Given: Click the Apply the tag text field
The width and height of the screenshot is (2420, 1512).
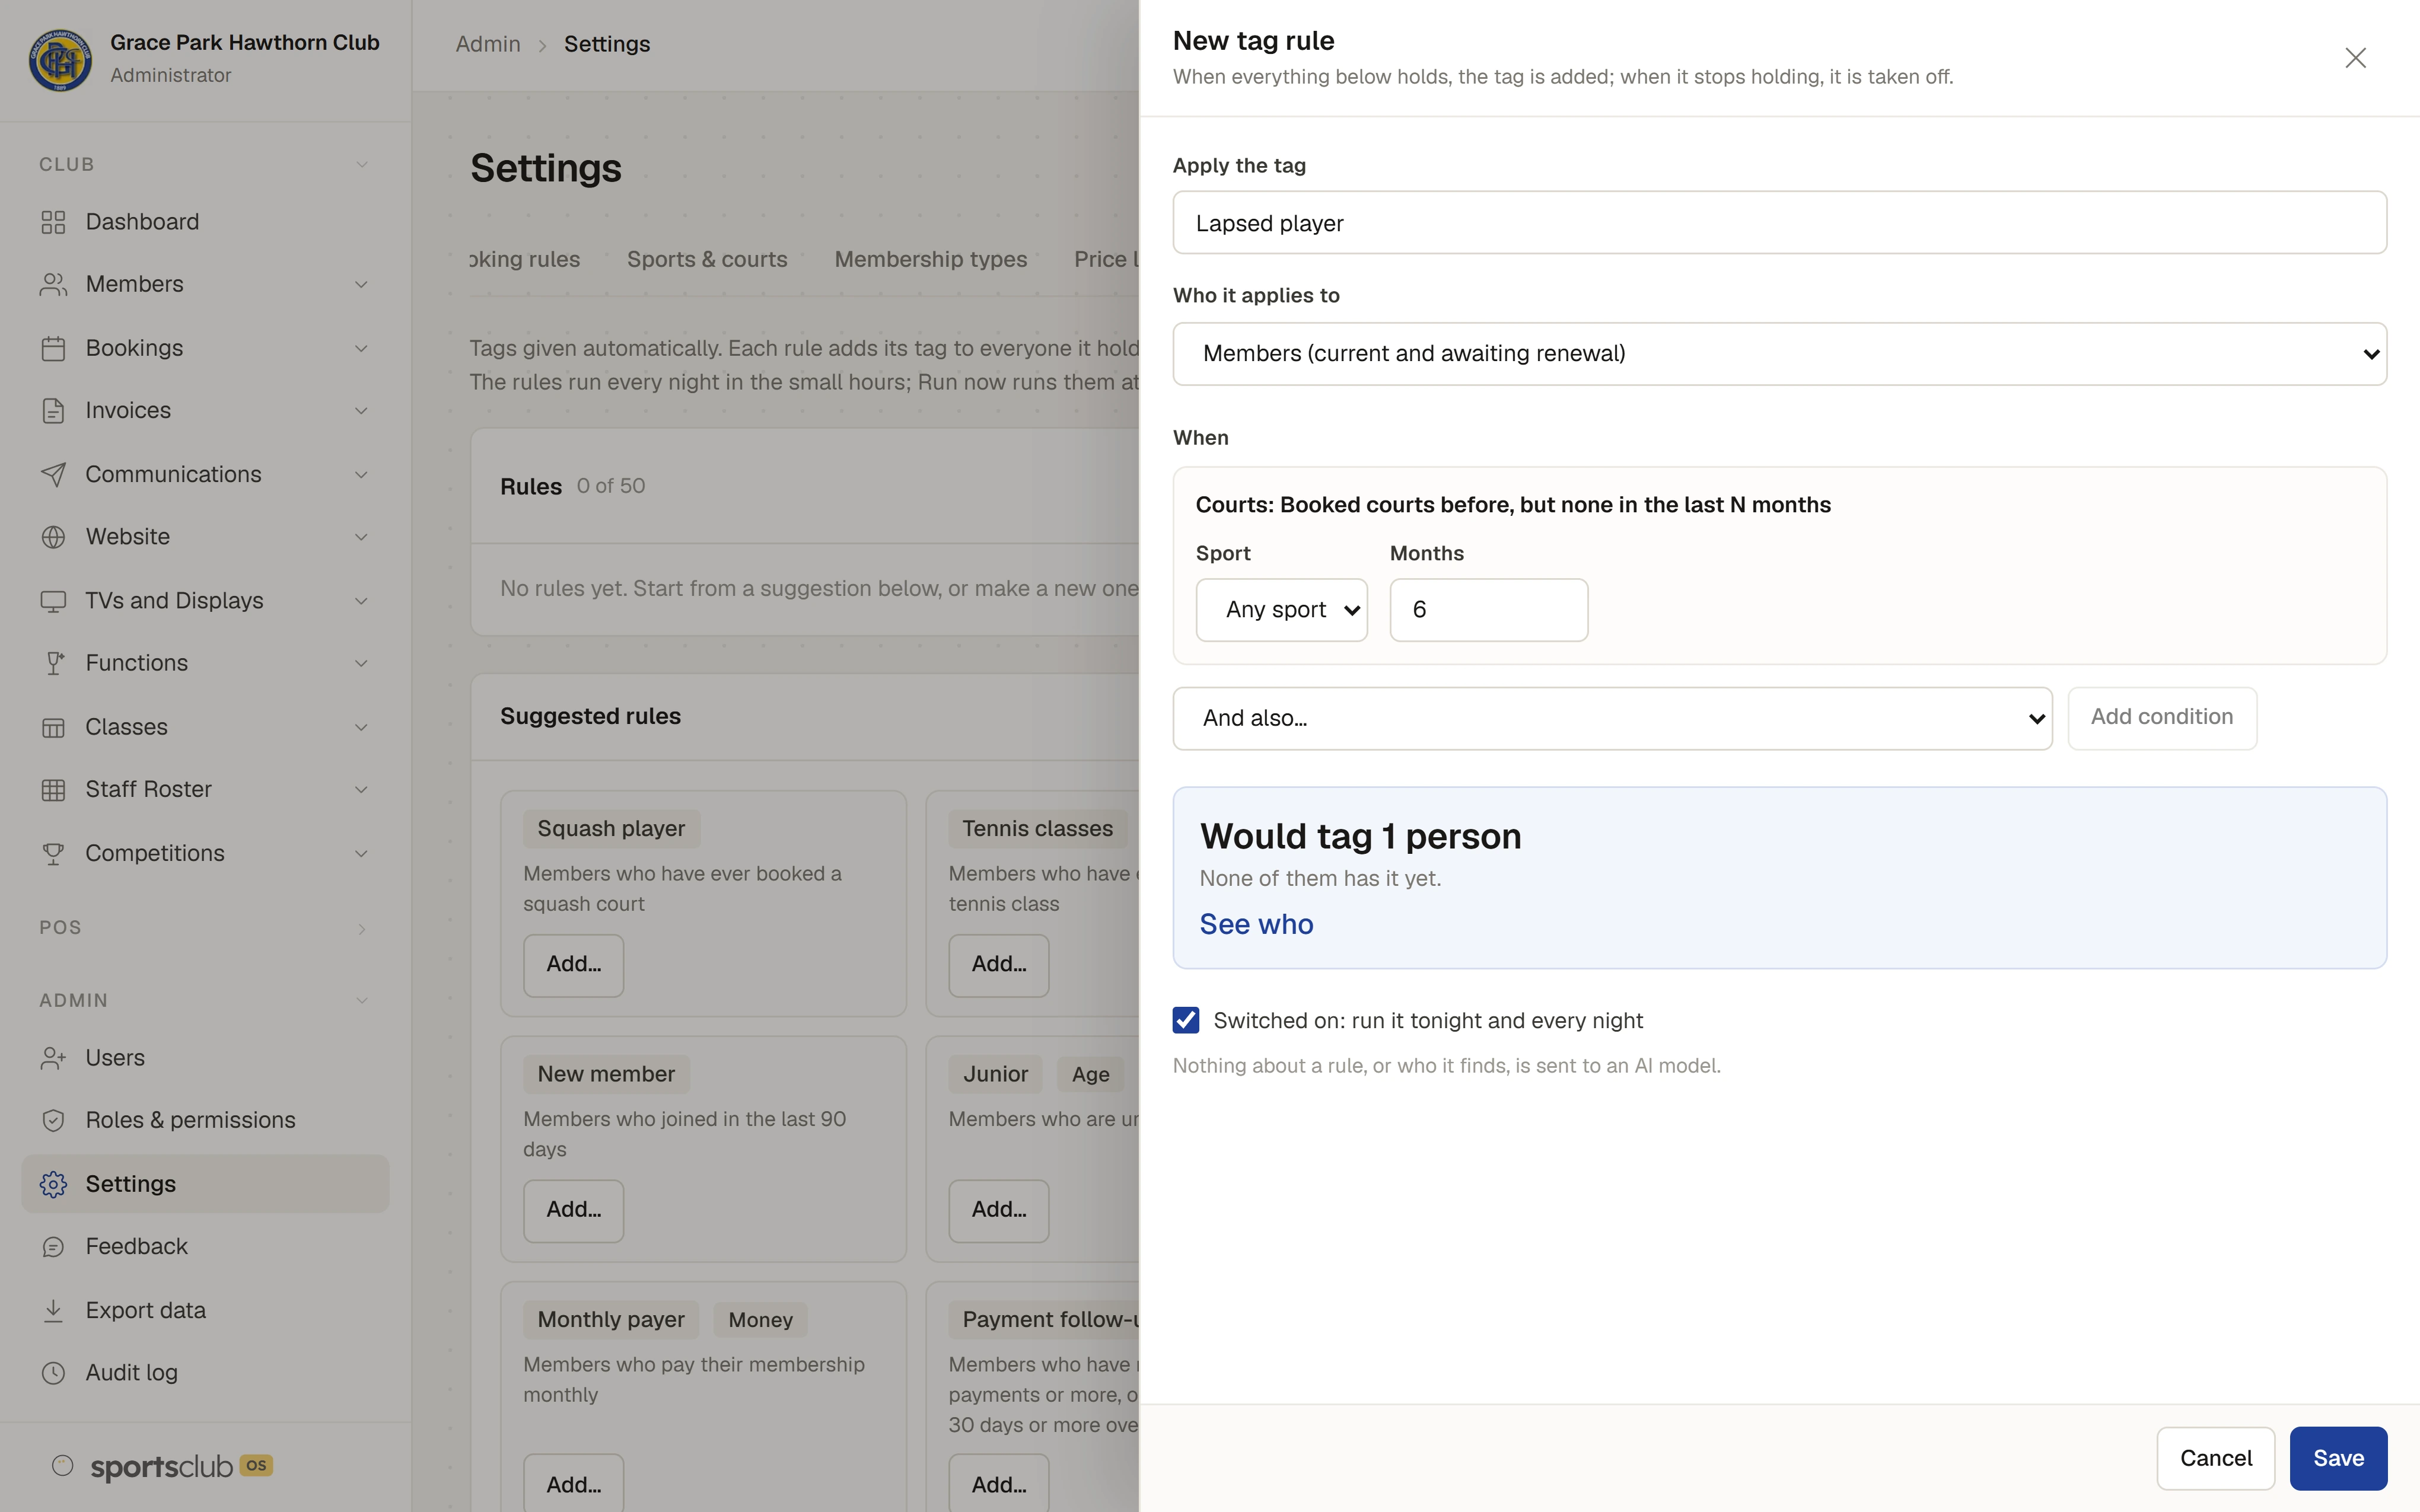Looking at the screenshot, I should (x=1779, y=222).
